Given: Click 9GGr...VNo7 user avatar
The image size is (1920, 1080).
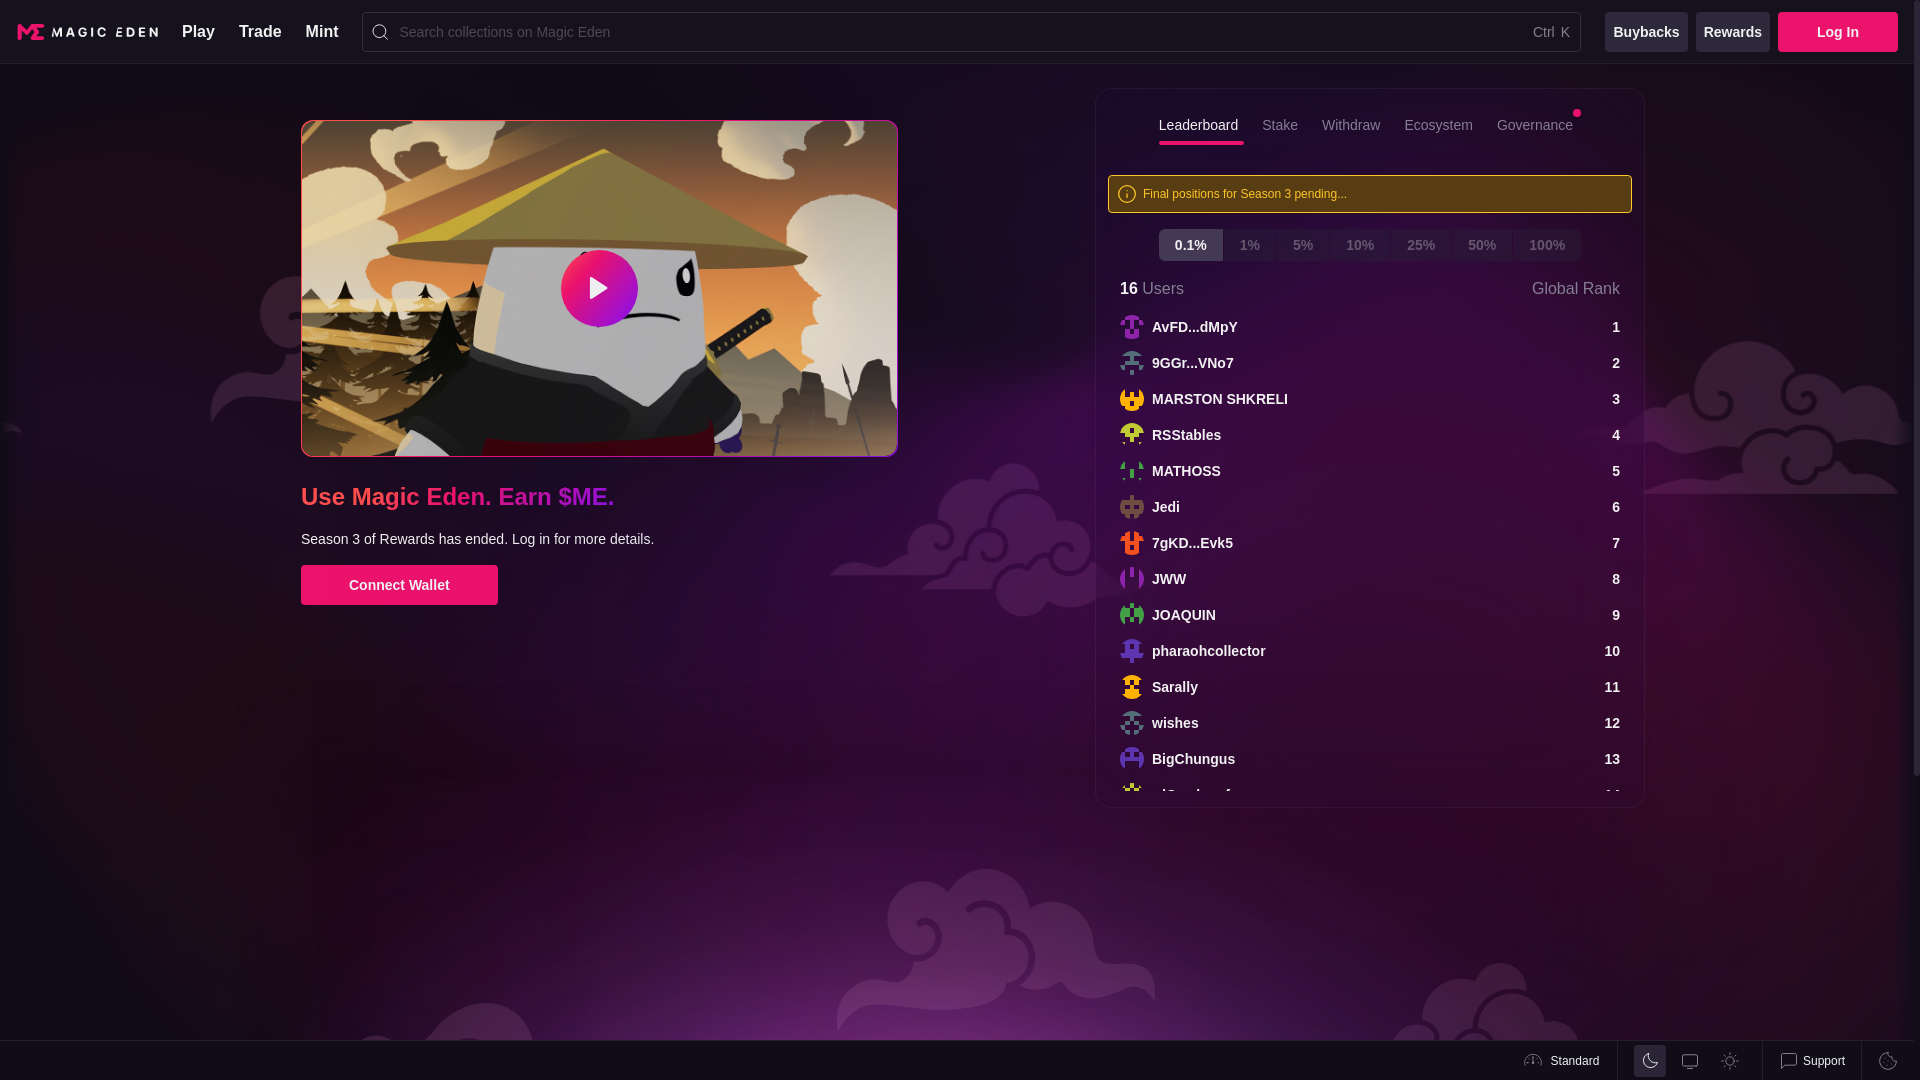Looking at the screenshot, I should [1132, 363].
